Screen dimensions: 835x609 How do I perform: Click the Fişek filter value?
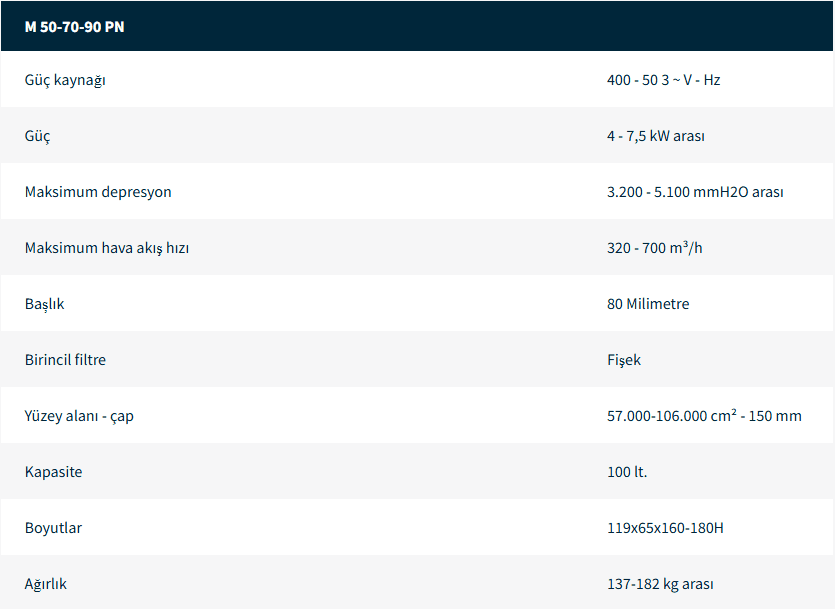tap(623, 360)
